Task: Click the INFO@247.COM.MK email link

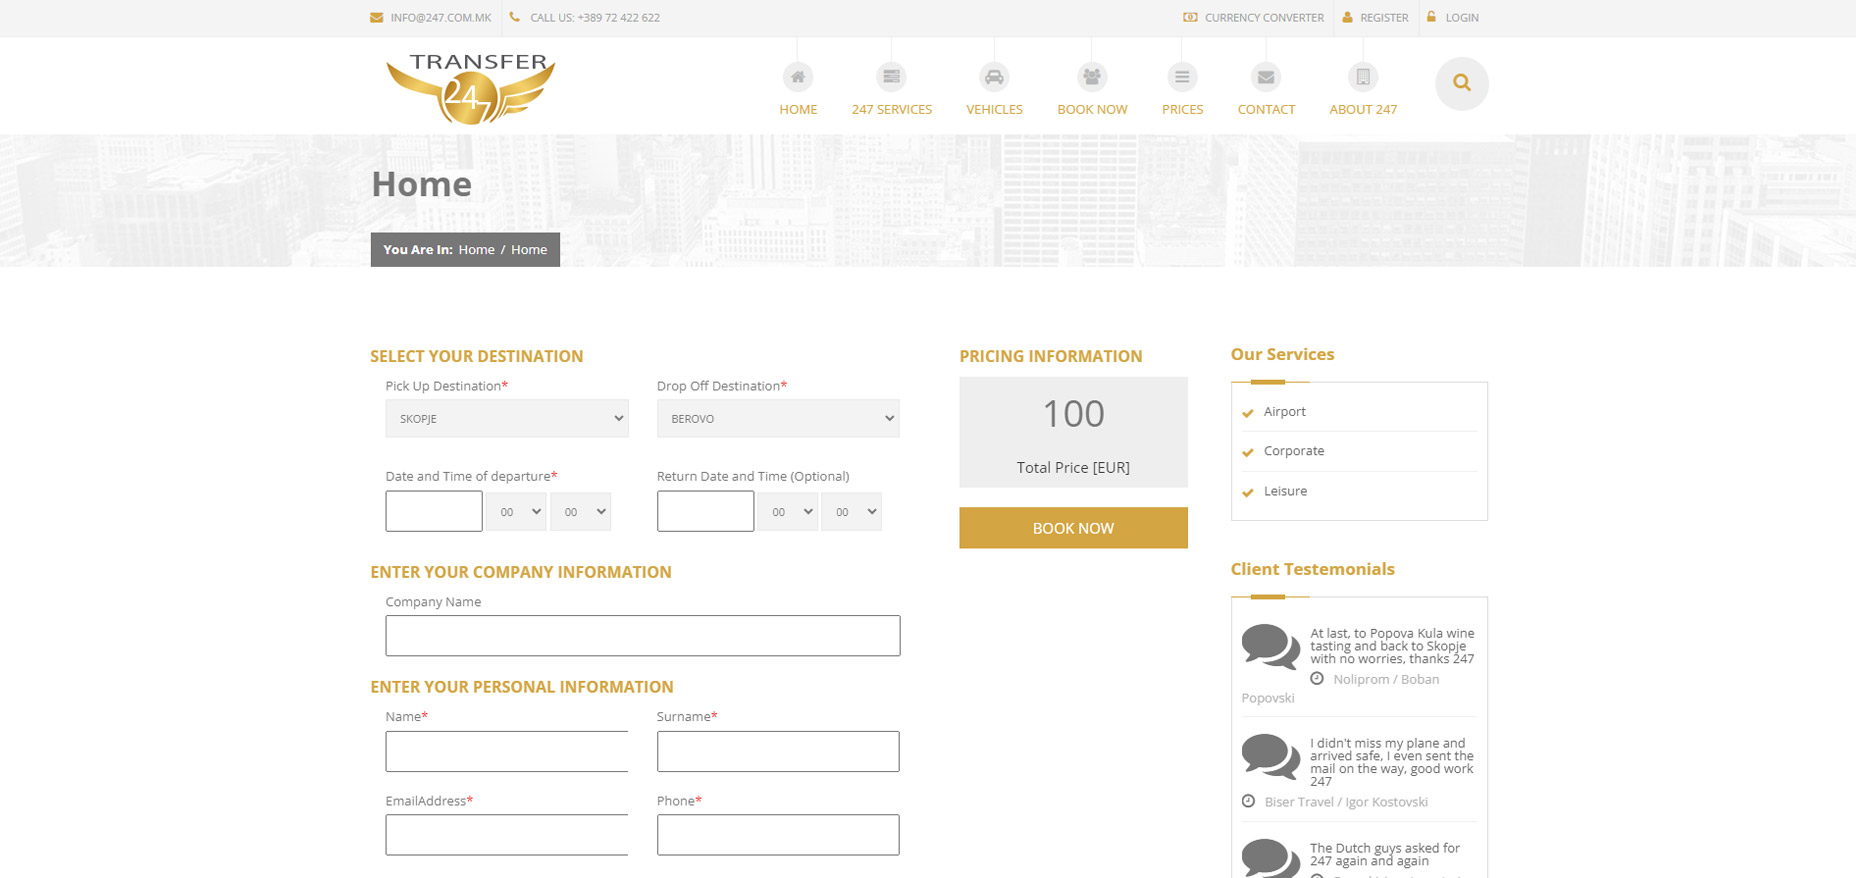Action: click(441, 17)
